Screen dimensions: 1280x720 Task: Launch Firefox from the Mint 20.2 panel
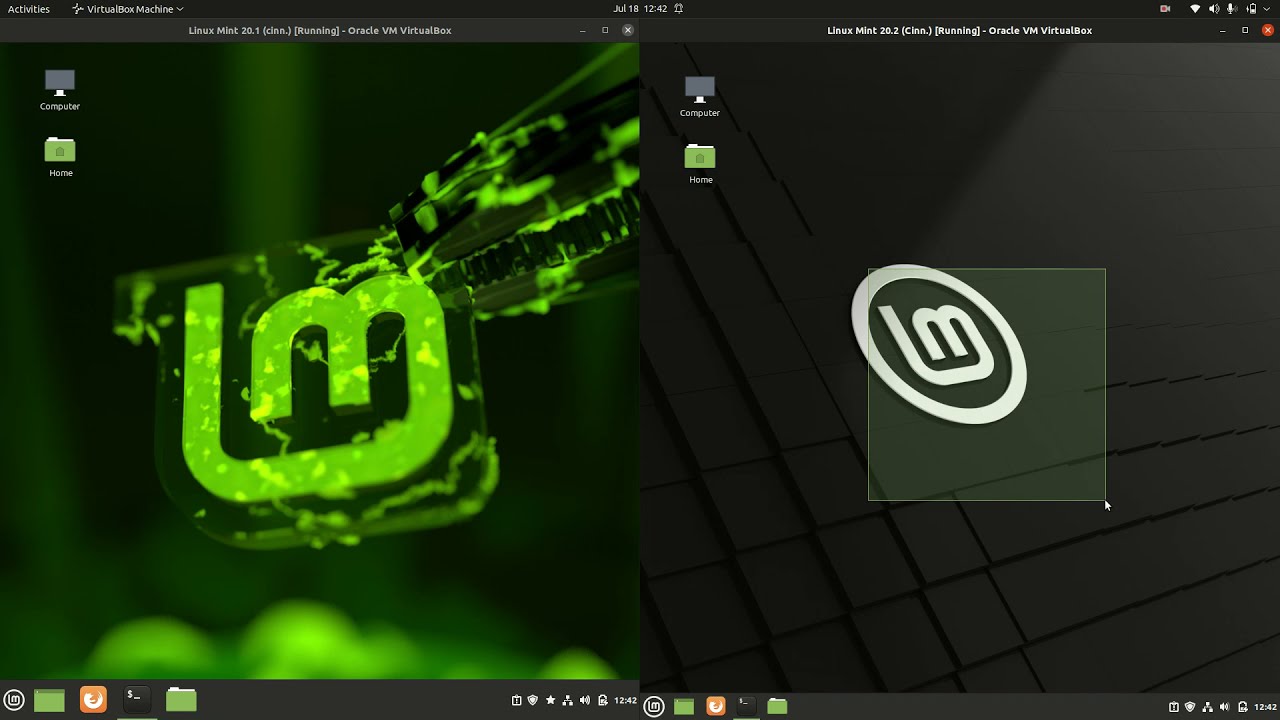click(715, 706)
